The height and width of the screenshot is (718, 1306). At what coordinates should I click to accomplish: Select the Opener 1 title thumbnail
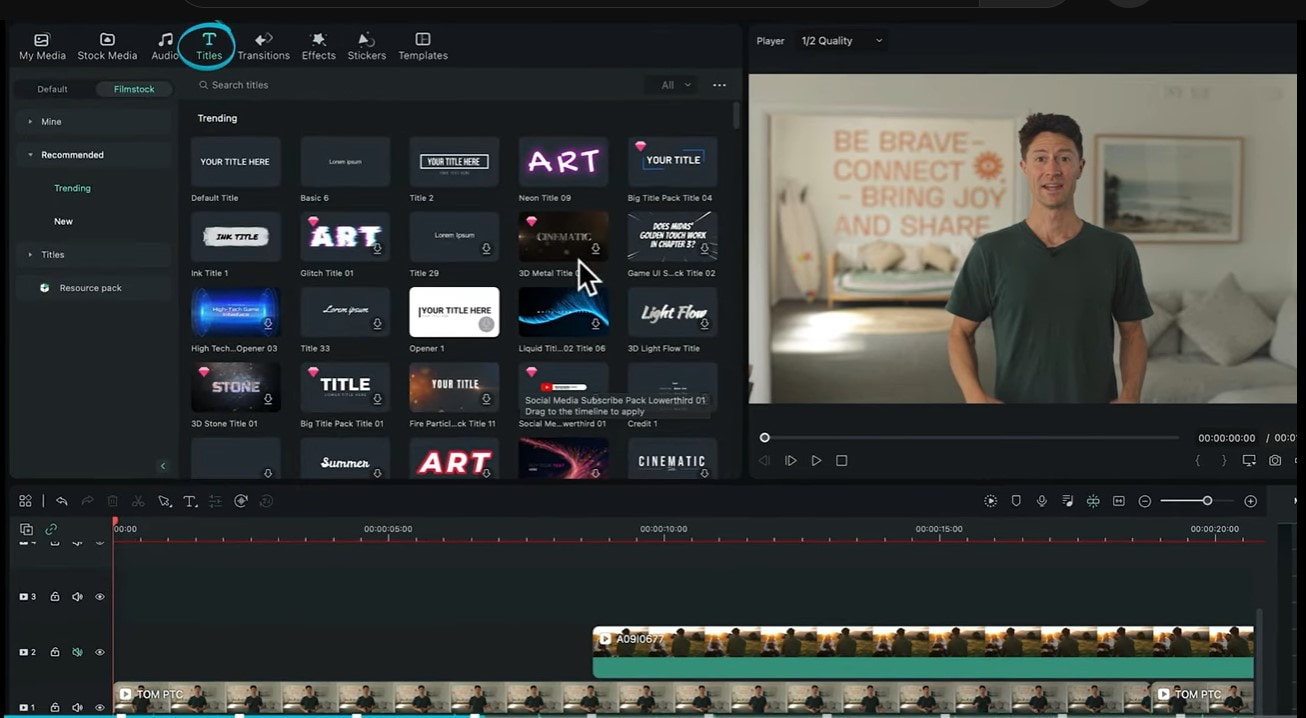coord(454,312)
